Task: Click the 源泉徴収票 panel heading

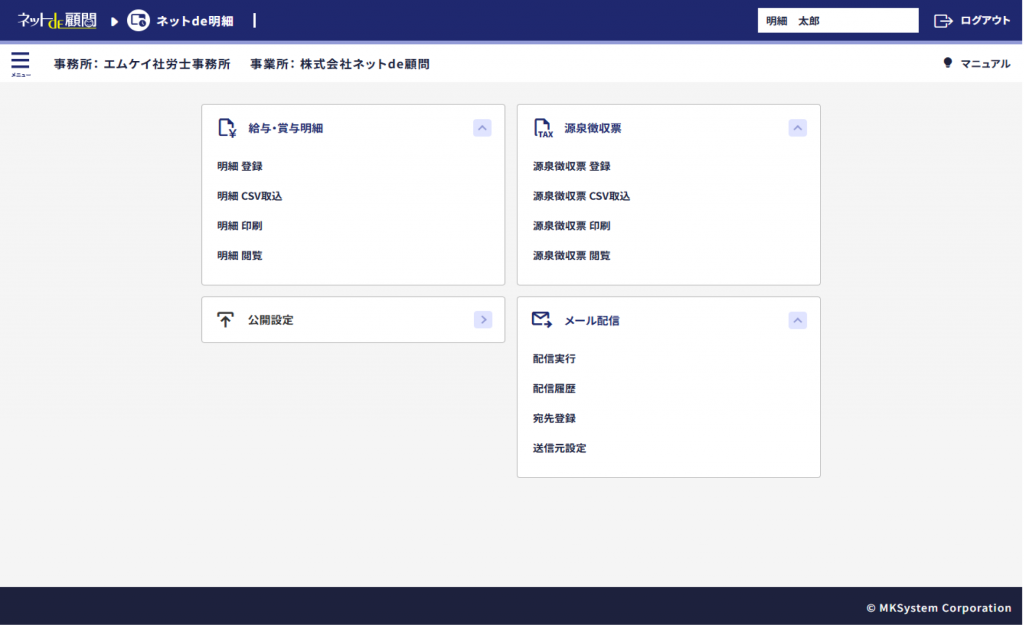Action: click(x=592, y=128)
